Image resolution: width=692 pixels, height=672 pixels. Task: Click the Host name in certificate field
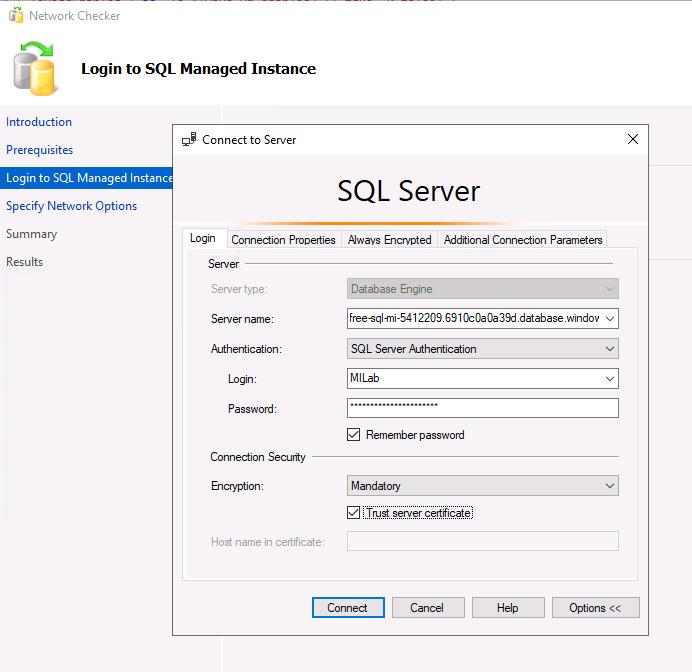pyautogui.click(x=483, y=541)
